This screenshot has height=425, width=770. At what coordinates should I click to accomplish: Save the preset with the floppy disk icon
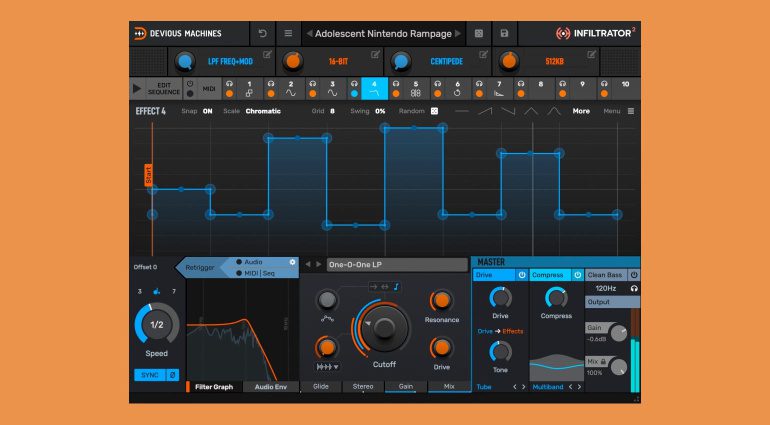(x=504, y=33)
